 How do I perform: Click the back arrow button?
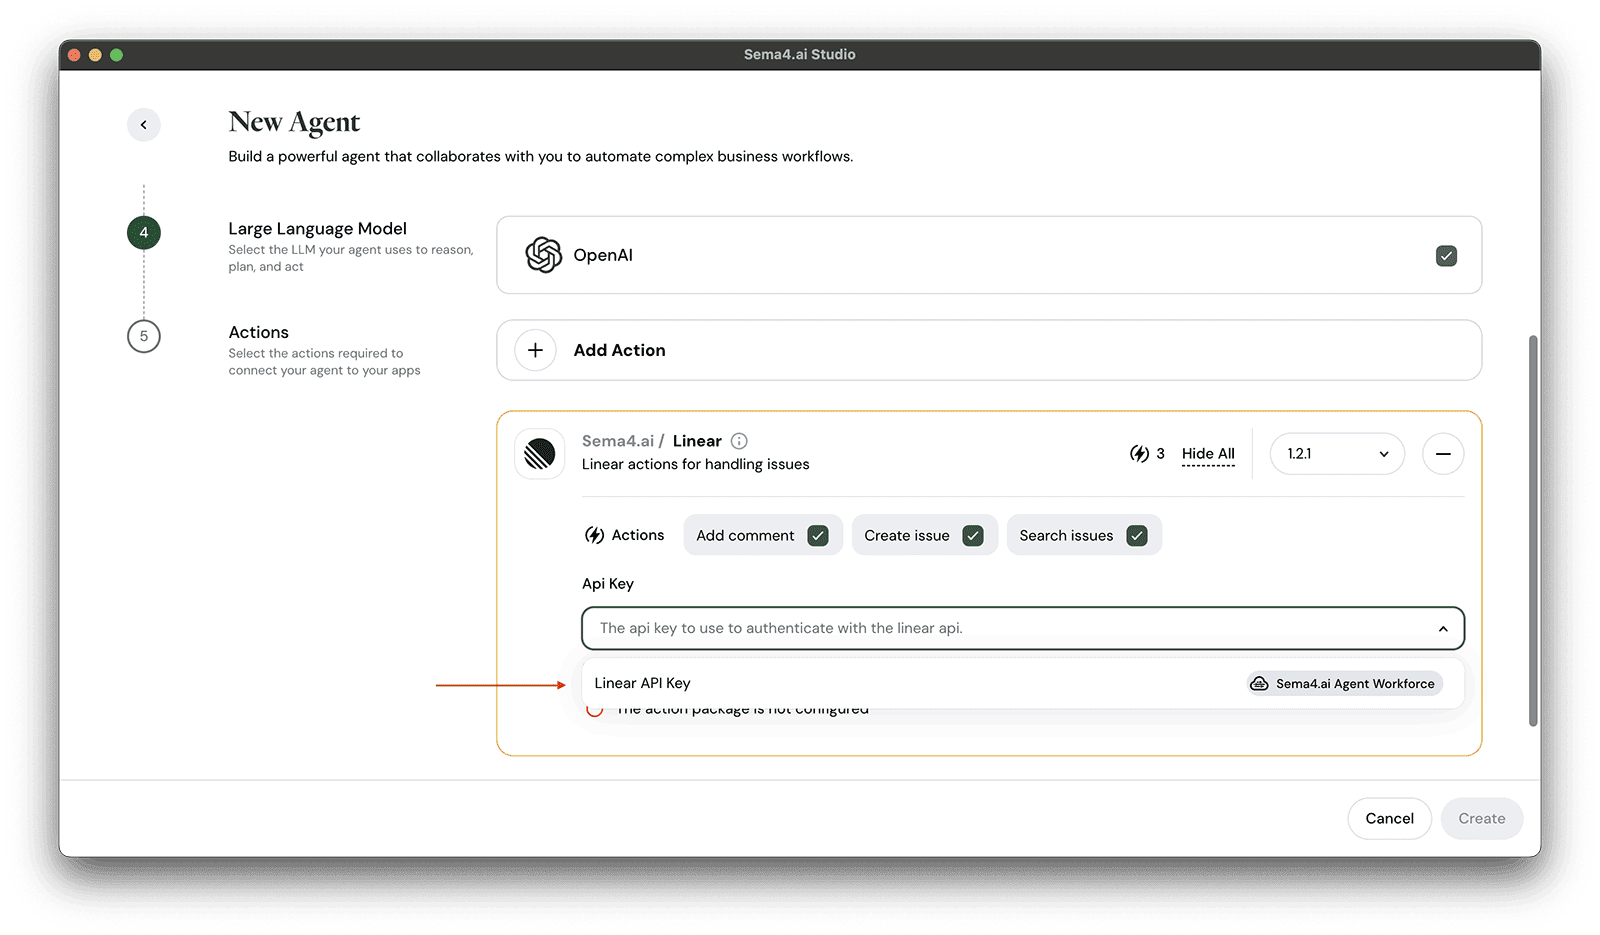tap(144, 125)
